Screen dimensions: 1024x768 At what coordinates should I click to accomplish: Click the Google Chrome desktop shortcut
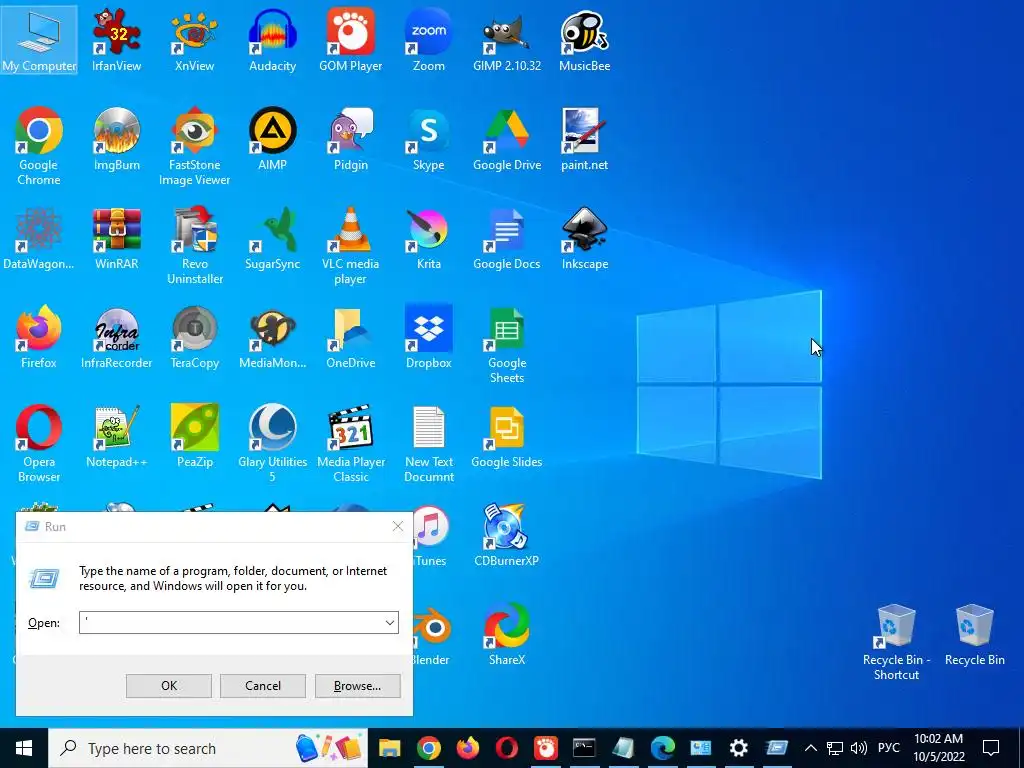(x=39, y=145)
